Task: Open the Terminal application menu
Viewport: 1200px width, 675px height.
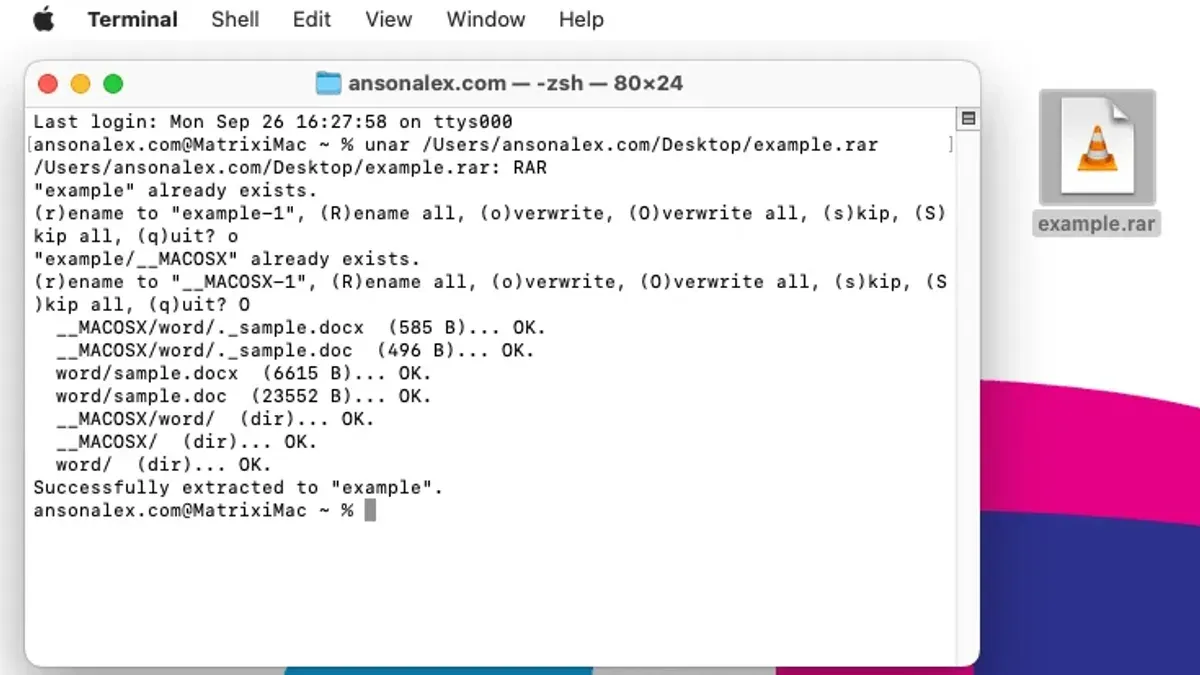Action: point(133,19)
